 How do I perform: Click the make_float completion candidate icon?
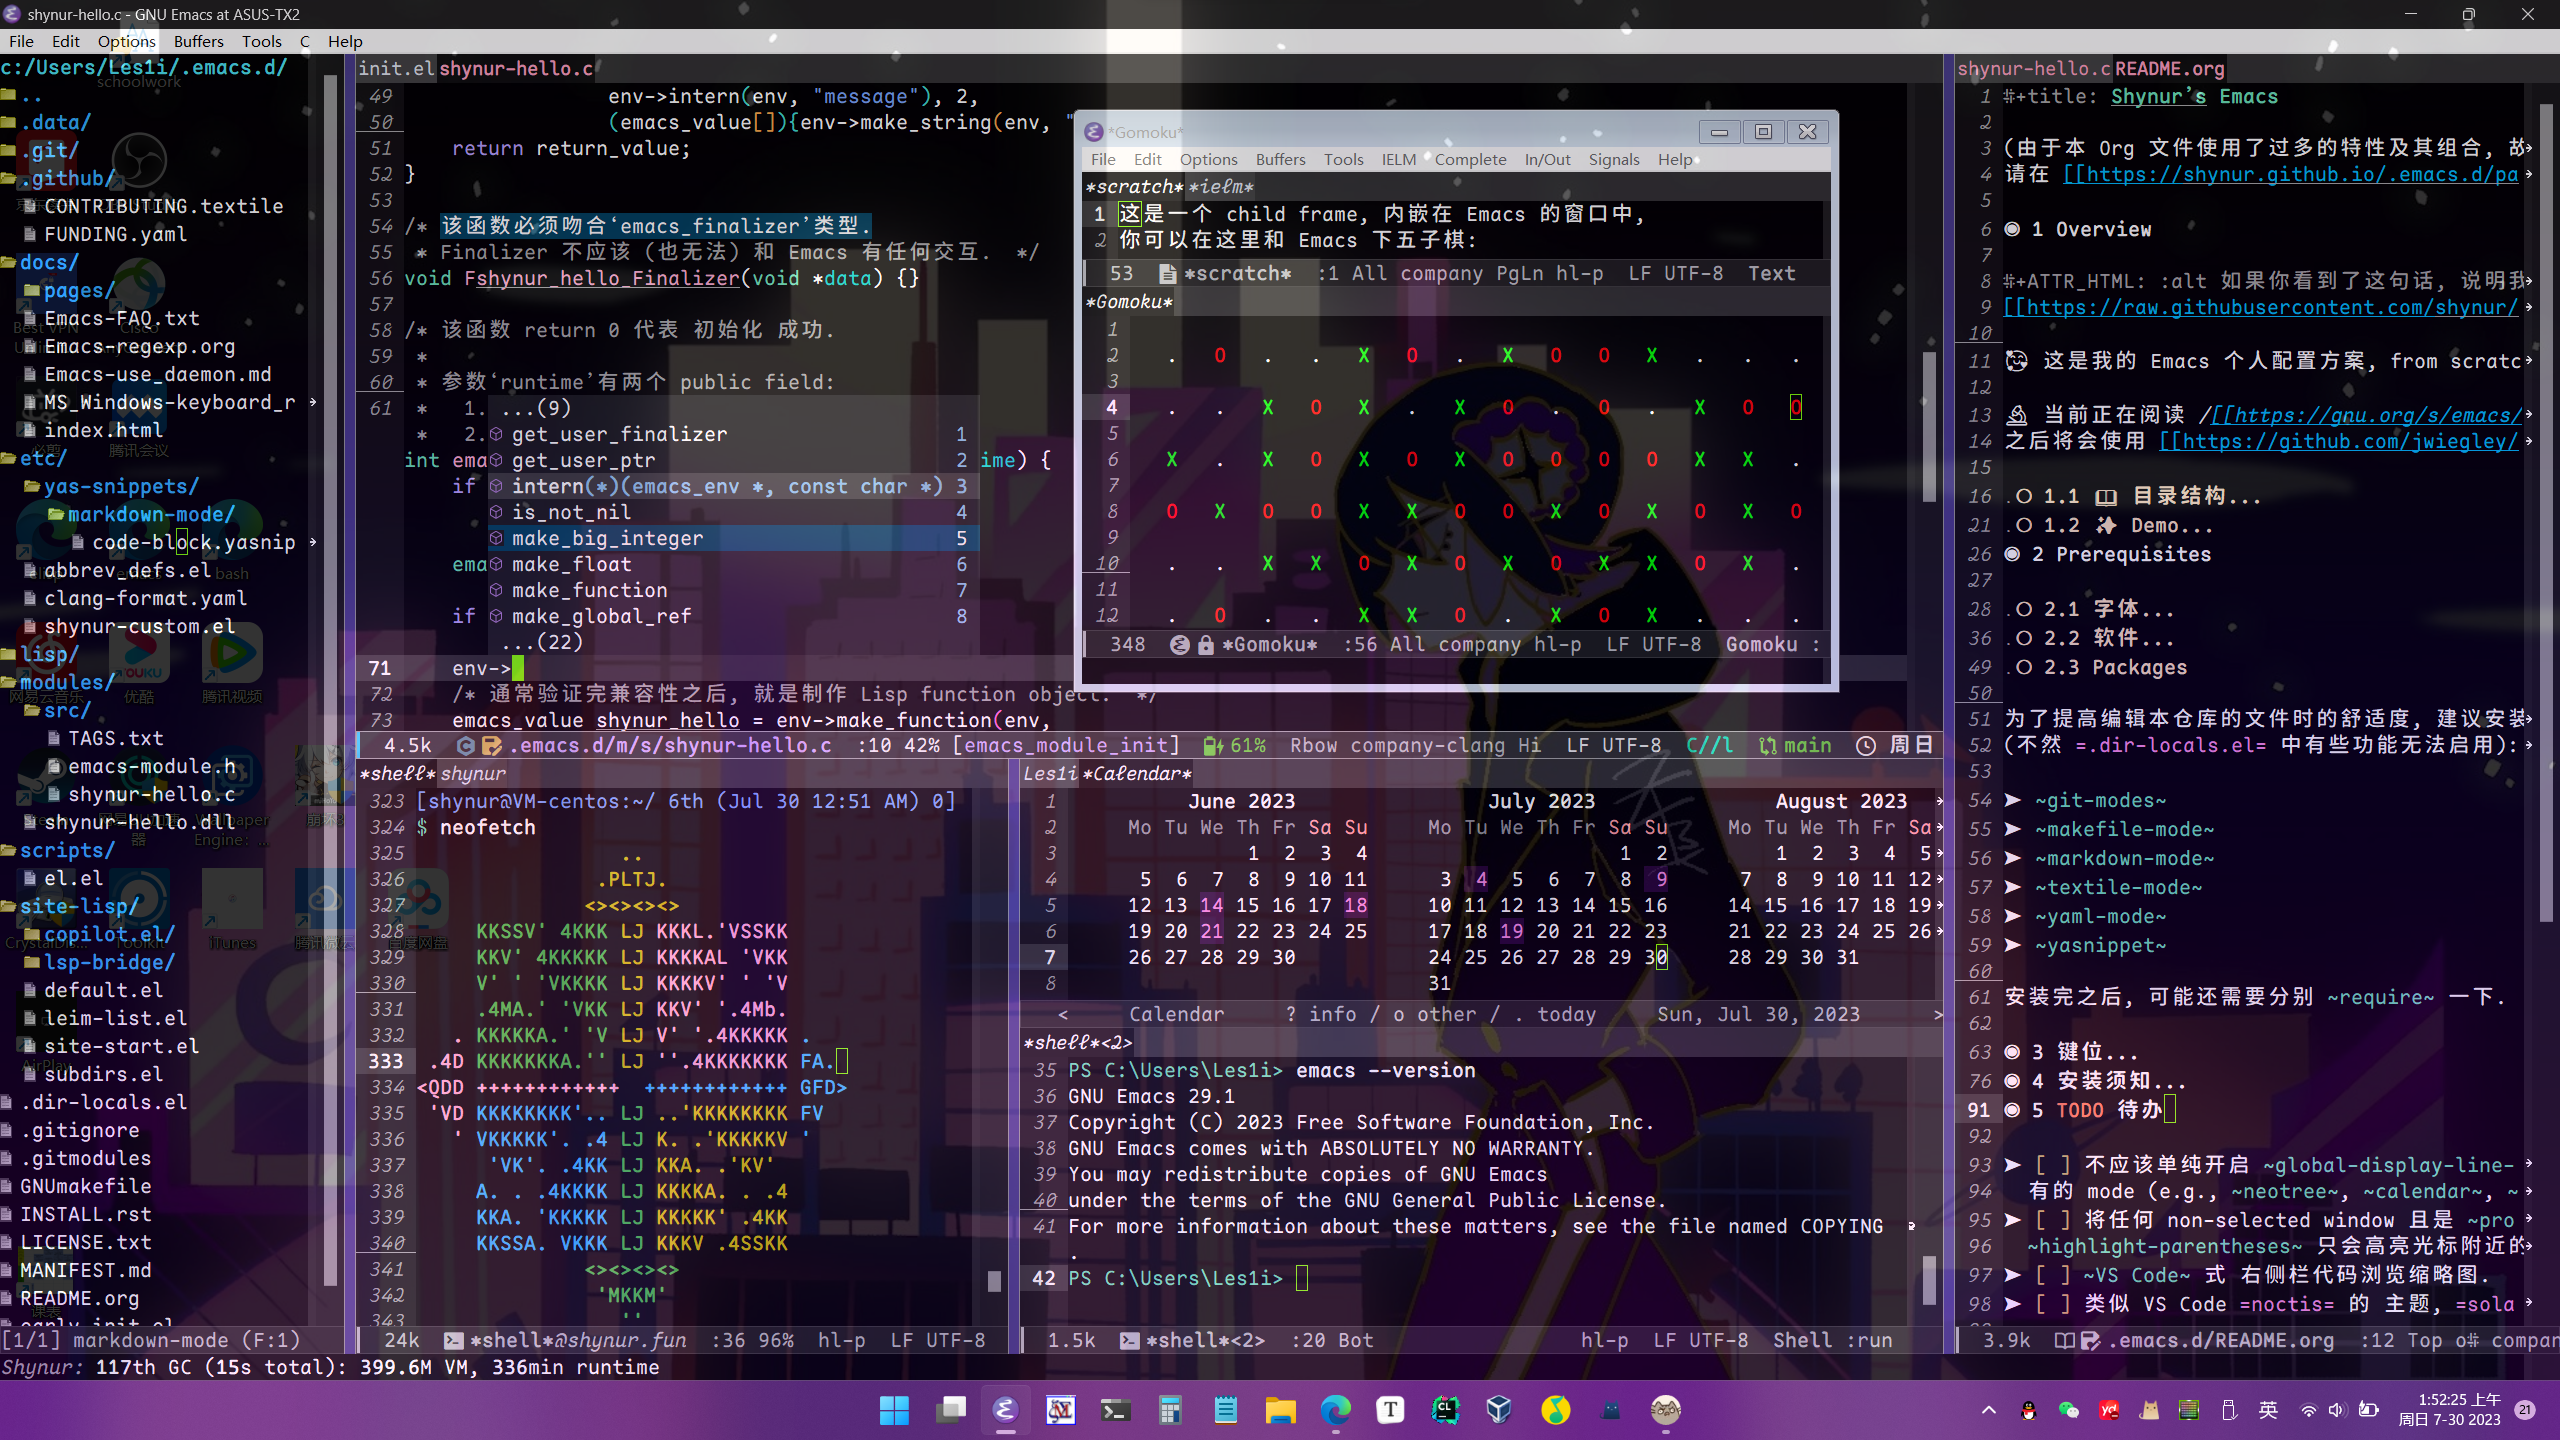click(x=496, y=564)
